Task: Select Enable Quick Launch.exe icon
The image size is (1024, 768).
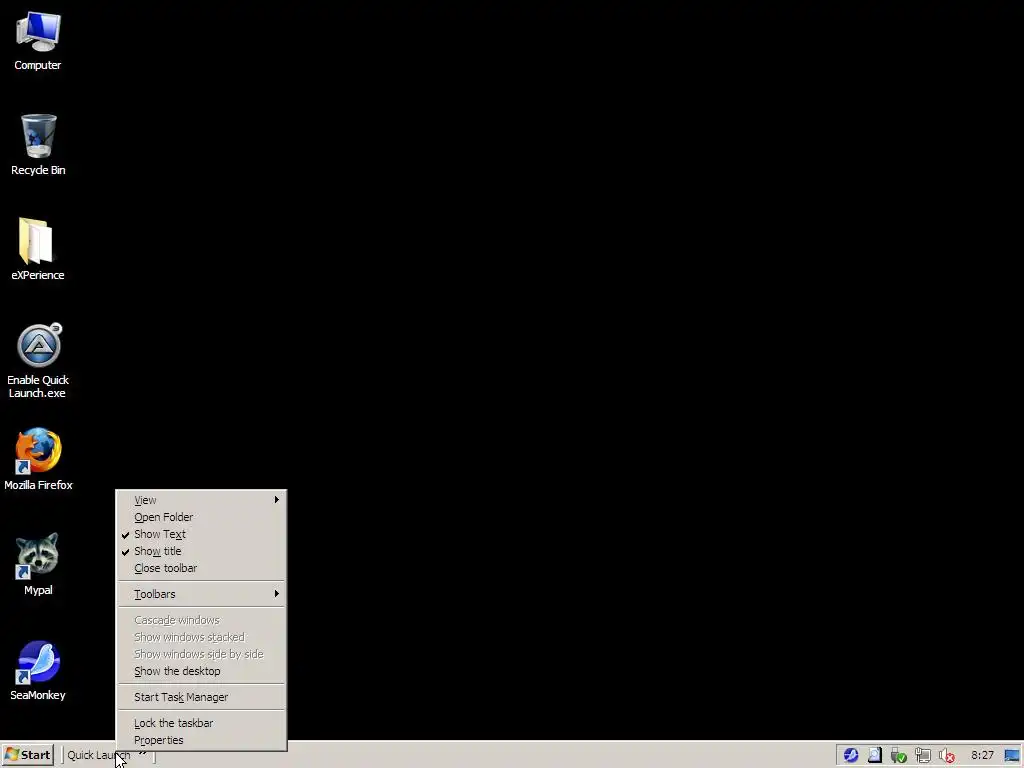Action: pyautogui.click(x=38, y=360)
